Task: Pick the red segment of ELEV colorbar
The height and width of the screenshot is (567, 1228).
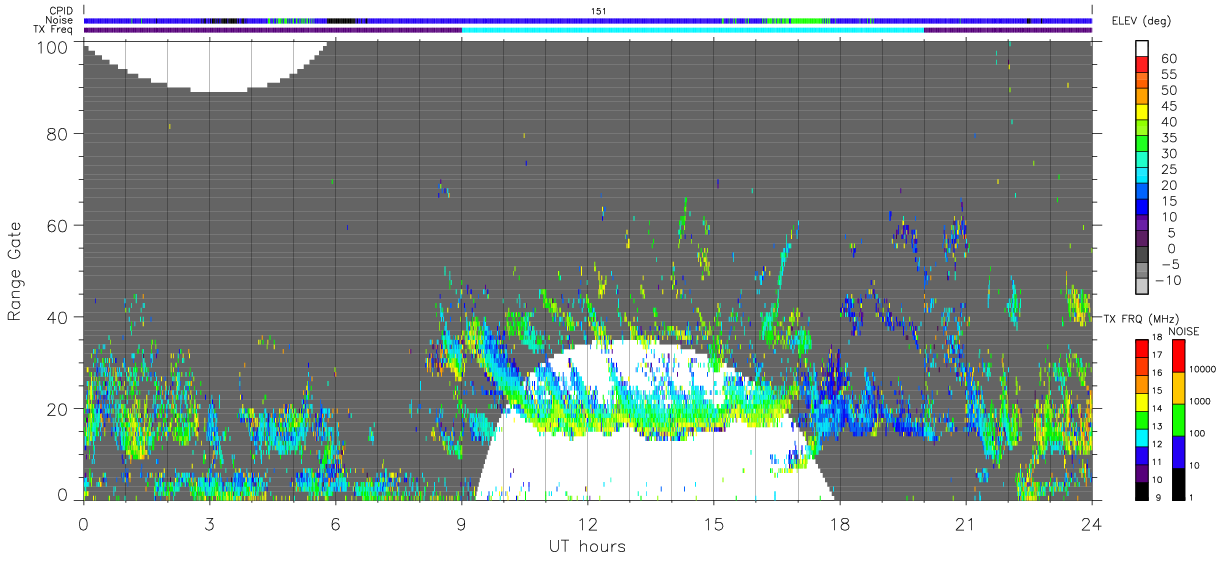Action: [x=1142, y=66]
